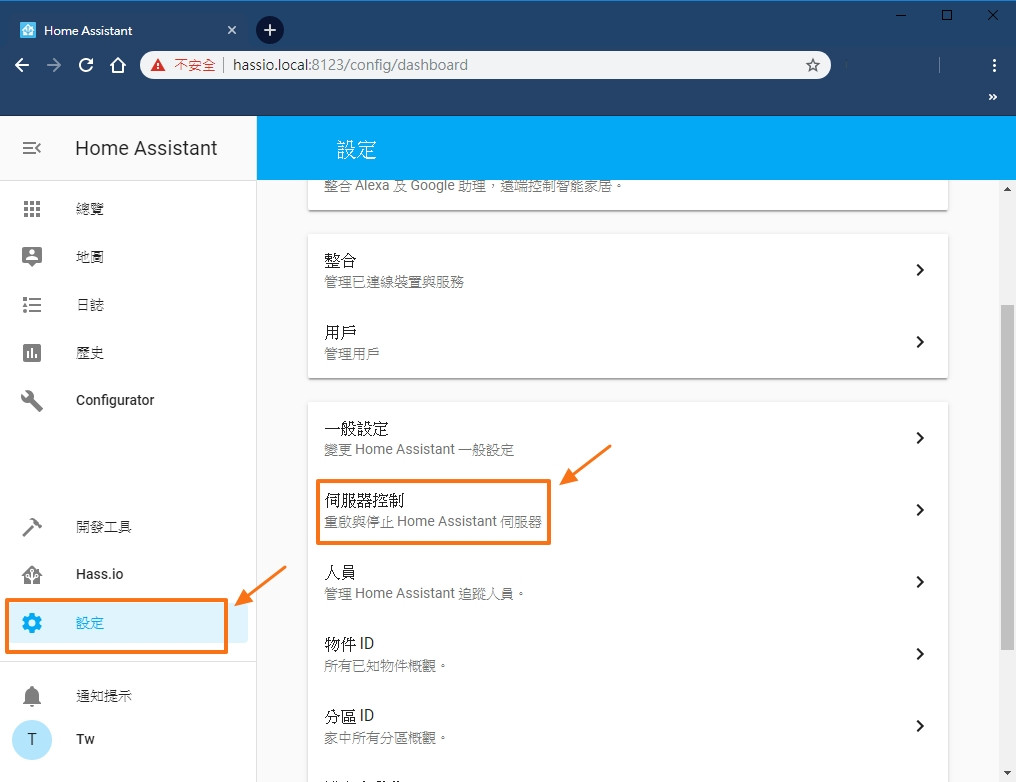Open 整合 integrations settings
This screenshot has height=782, width=1016.
click(627, 270)
